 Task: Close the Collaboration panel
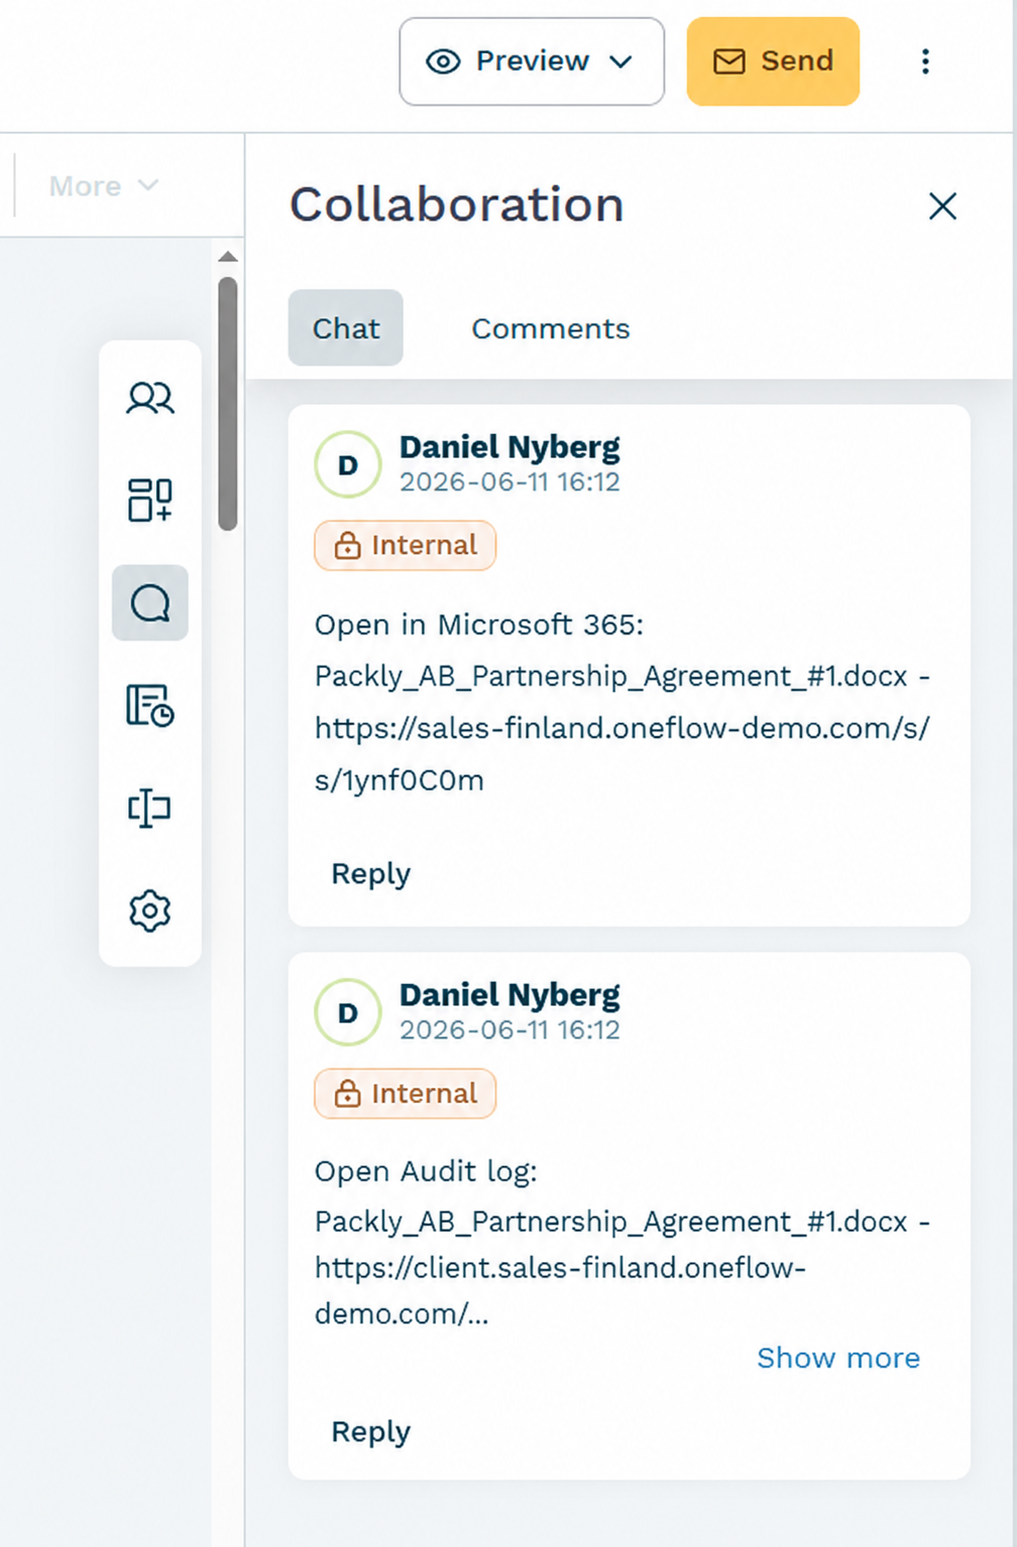943,206
